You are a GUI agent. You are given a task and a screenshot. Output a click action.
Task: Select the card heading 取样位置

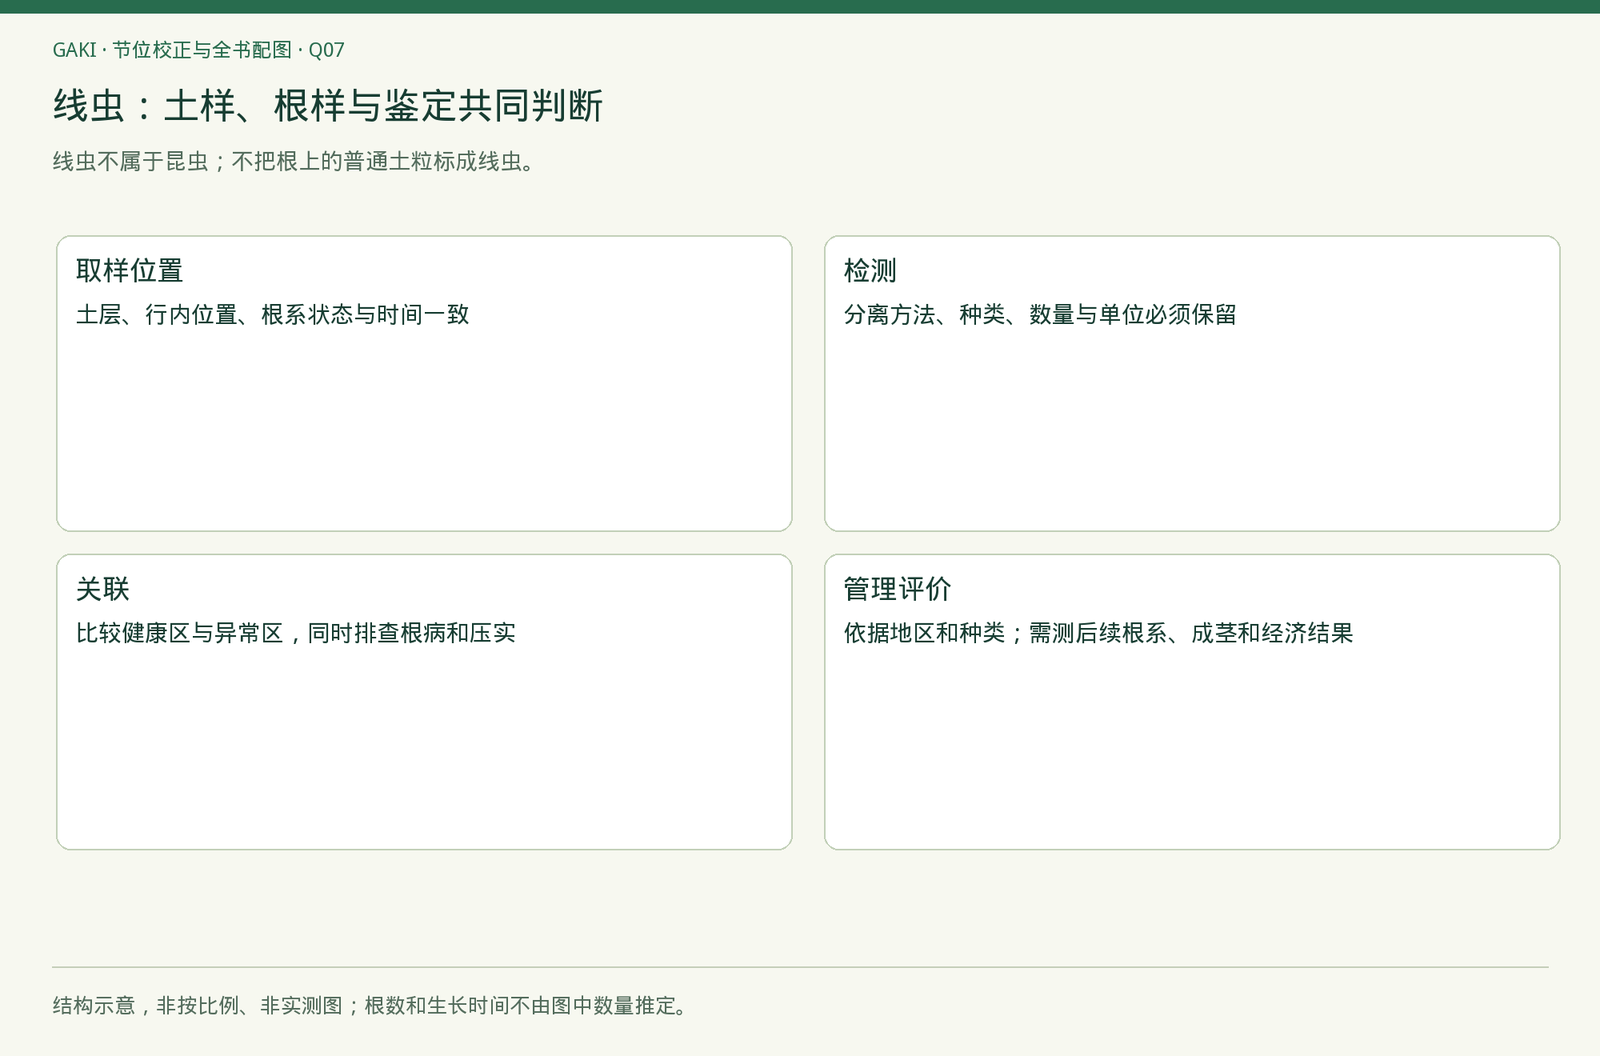(130, 271)
